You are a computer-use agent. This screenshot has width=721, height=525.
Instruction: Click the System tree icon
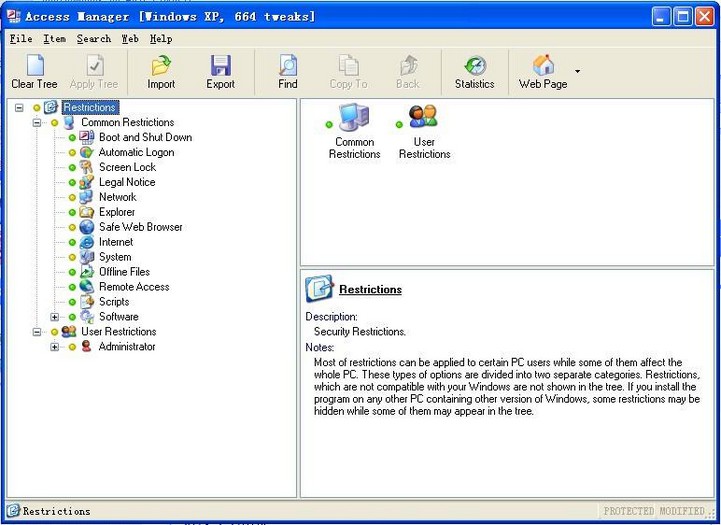click(x=86, y=257)
